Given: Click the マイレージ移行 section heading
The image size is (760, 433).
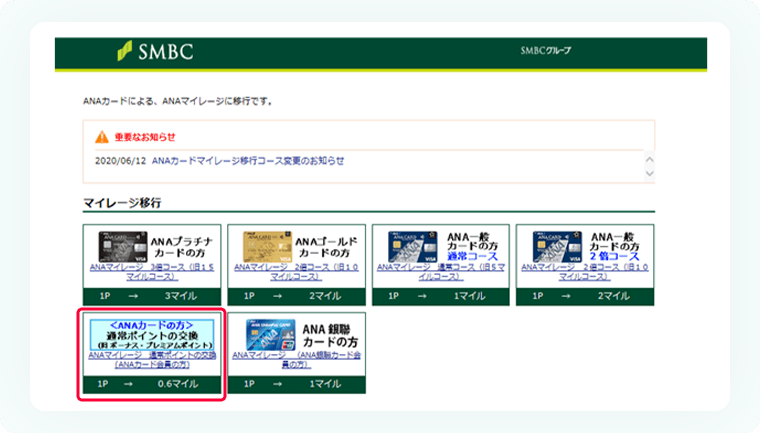Looking at the screenshot, I should click(x=122, y=203).
